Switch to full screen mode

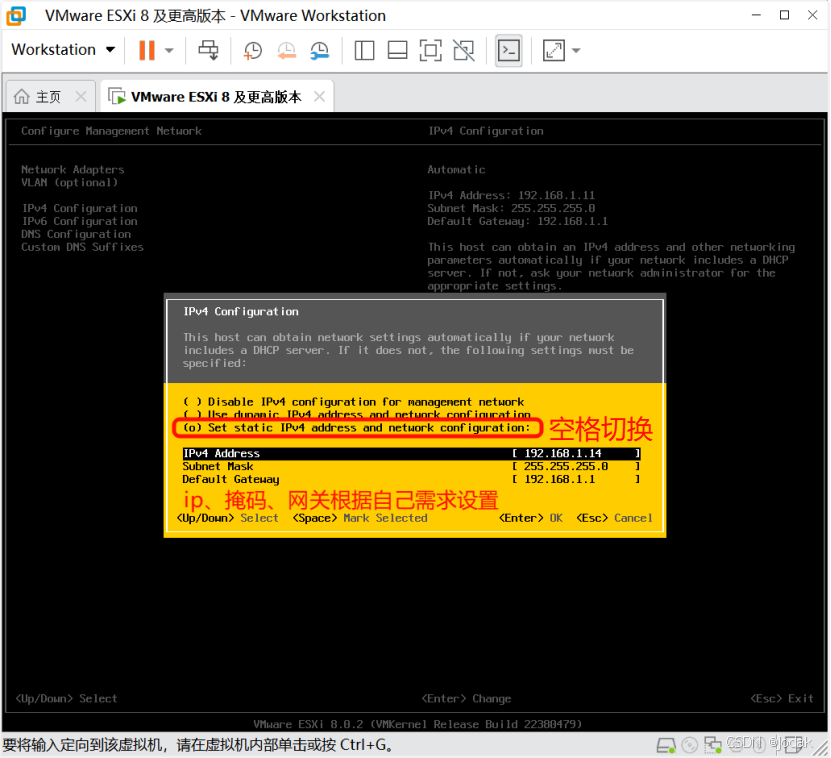[x=430, y=50]
